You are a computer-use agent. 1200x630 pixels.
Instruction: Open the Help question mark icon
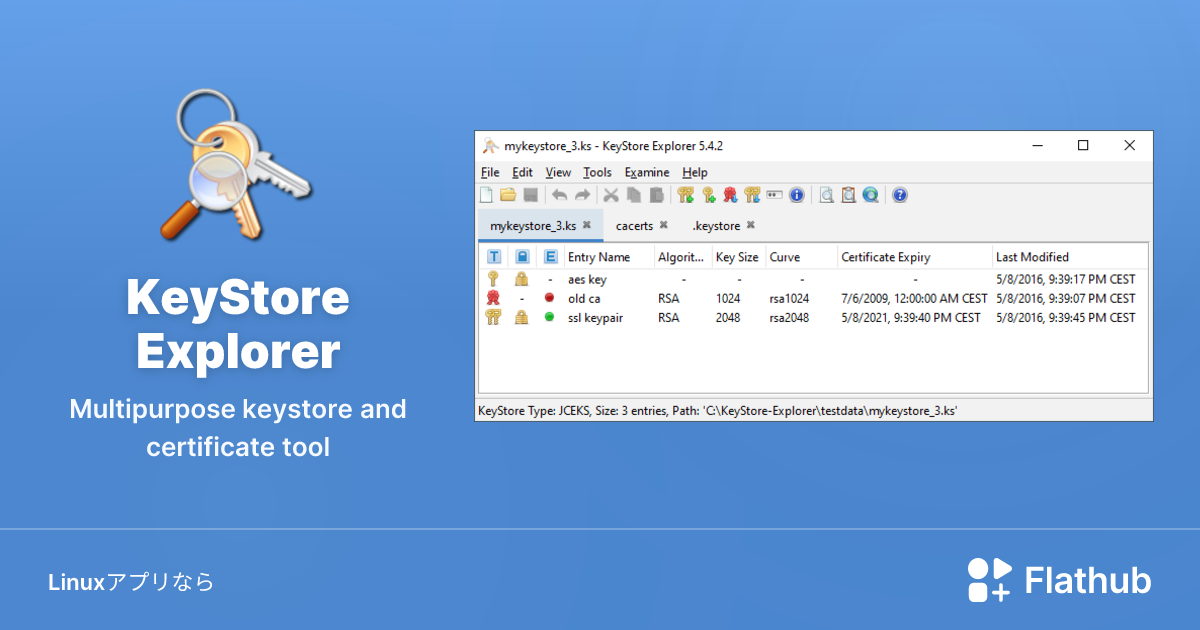[x=899, y=195]
